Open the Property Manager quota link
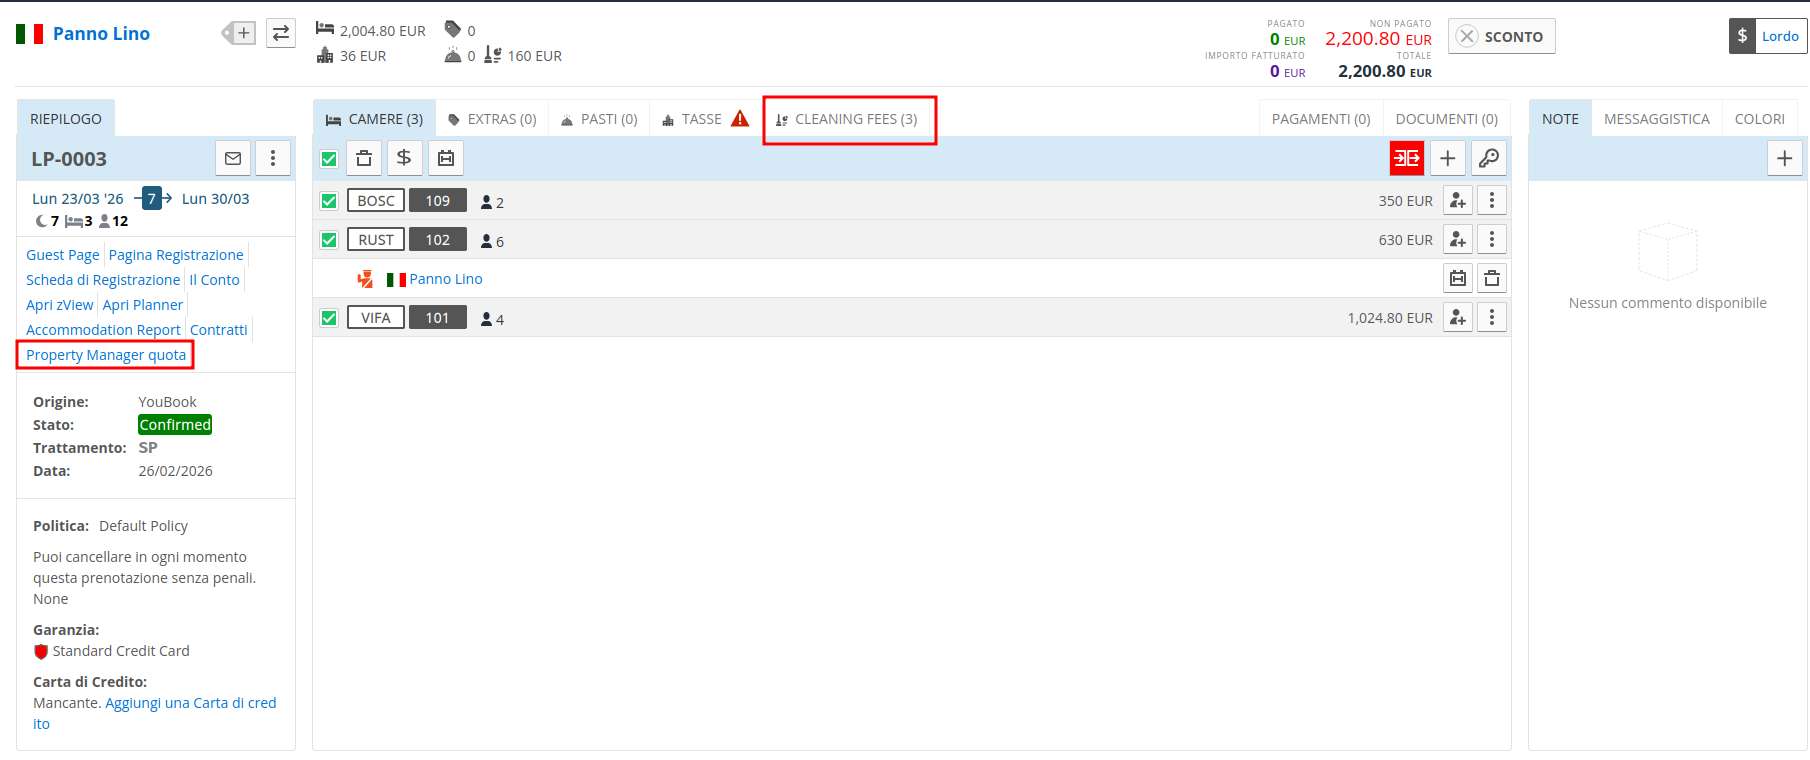This screenshot has height=760, width=1810. pyautogui.click(x=106, y=355)
